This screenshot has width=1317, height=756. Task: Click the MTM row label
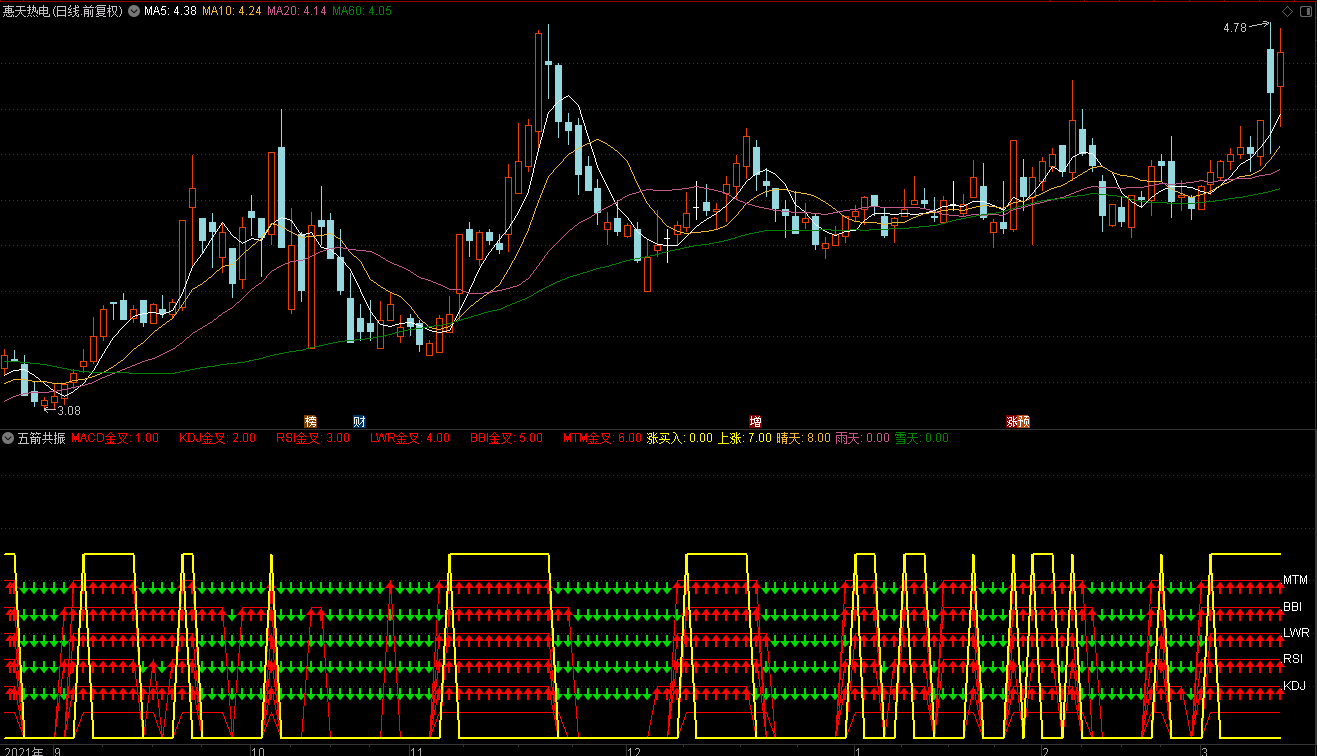tap(1296, 580)
